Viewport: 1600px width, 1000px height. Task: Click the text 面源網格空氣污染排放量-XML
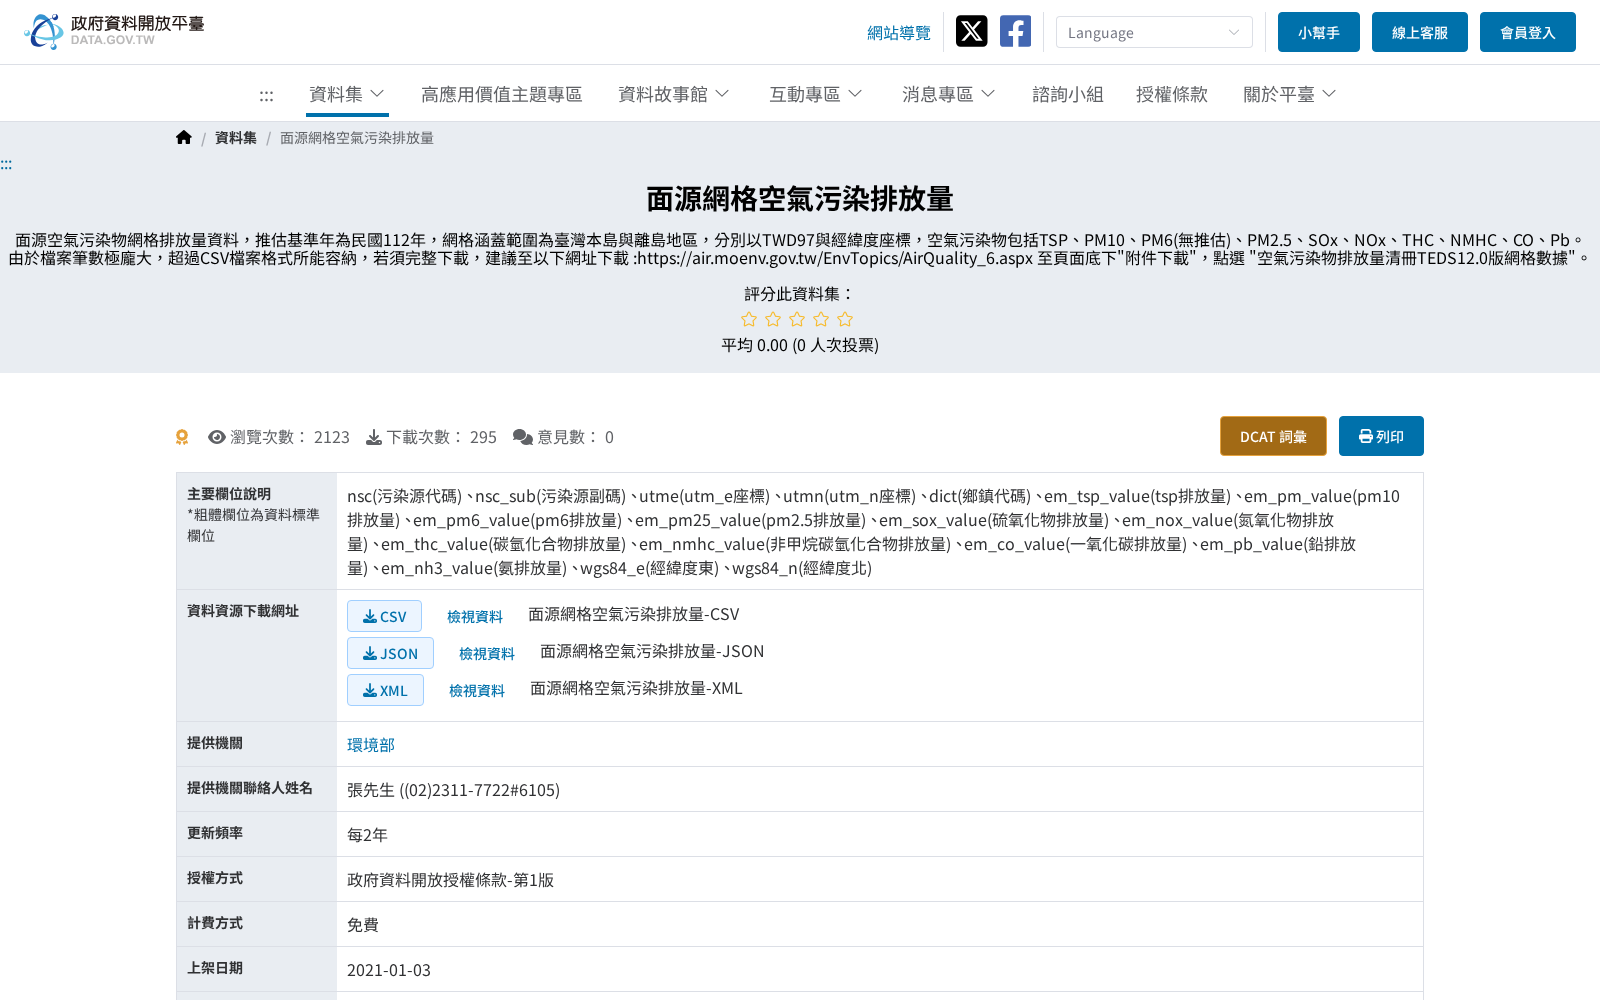click(636, 688)
